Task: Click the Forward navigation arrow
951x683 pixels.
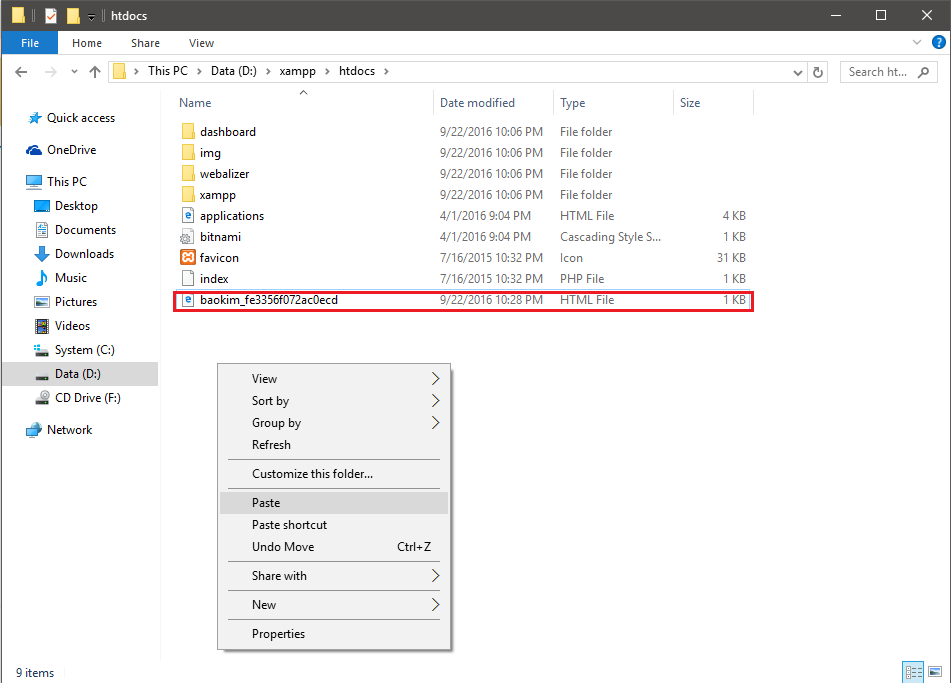Action: coord(51,72)
